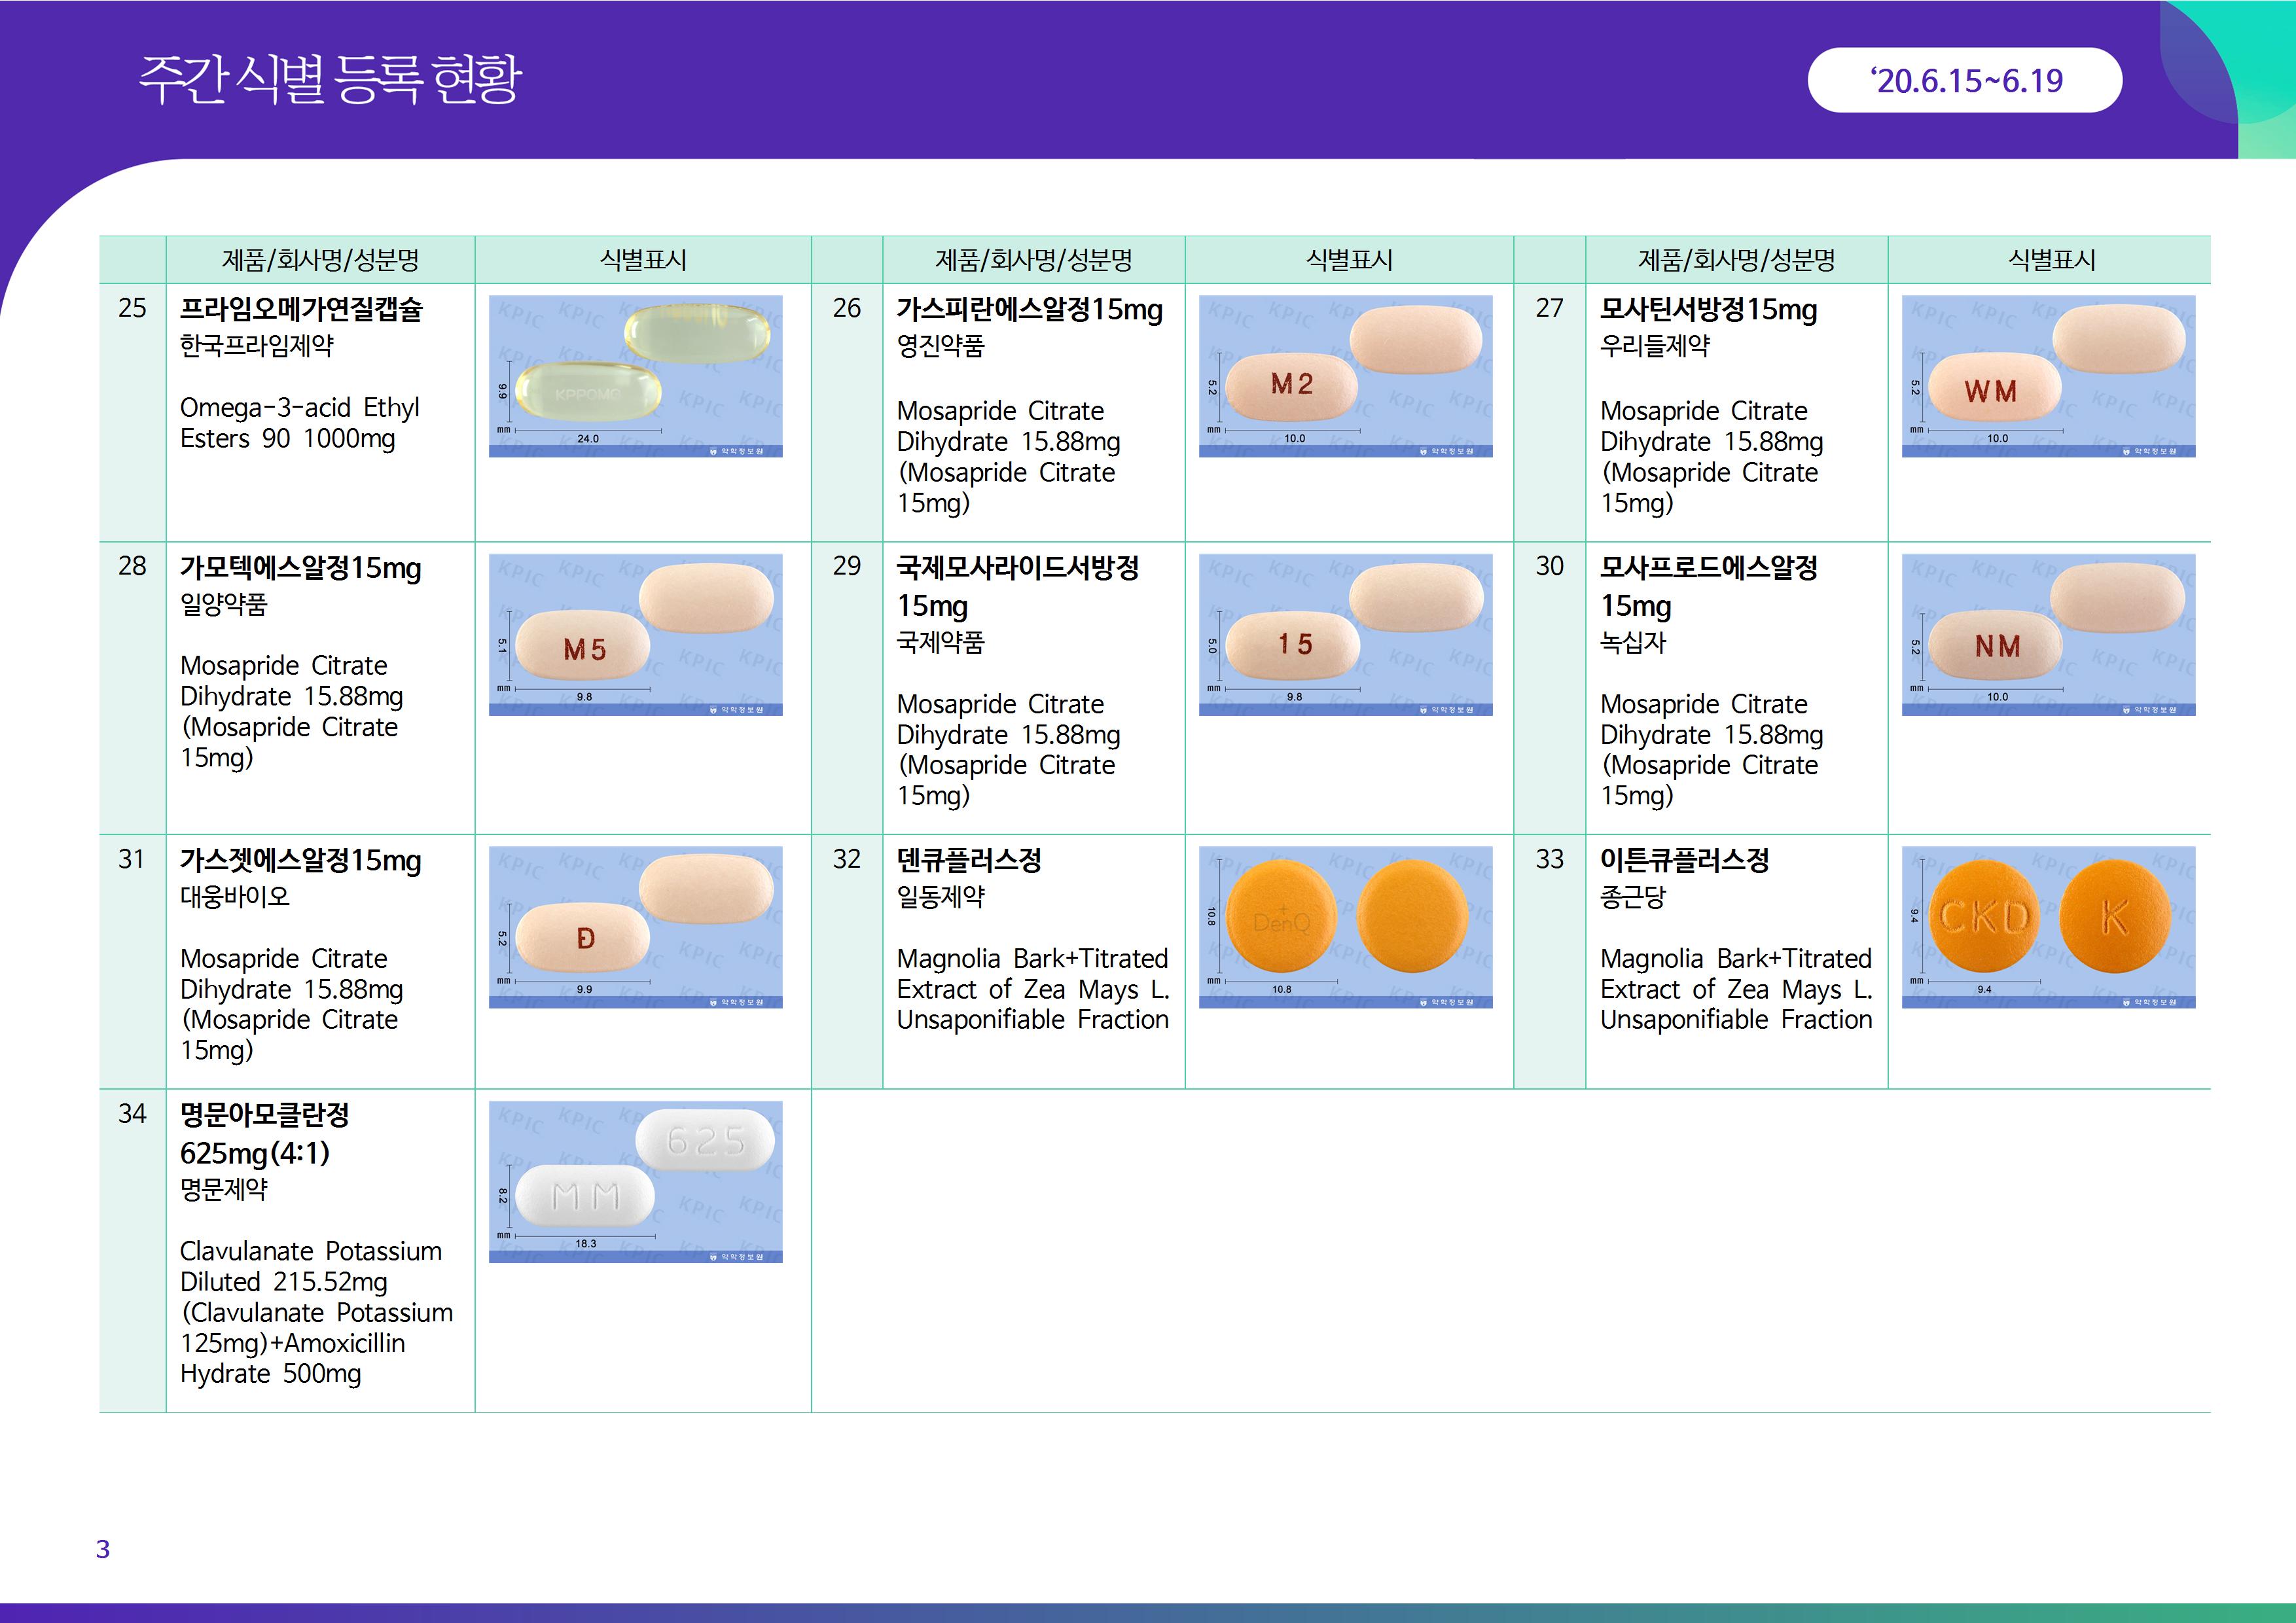Click the date range badge '20.6.15~6.19

click(x=1964, y=80)
